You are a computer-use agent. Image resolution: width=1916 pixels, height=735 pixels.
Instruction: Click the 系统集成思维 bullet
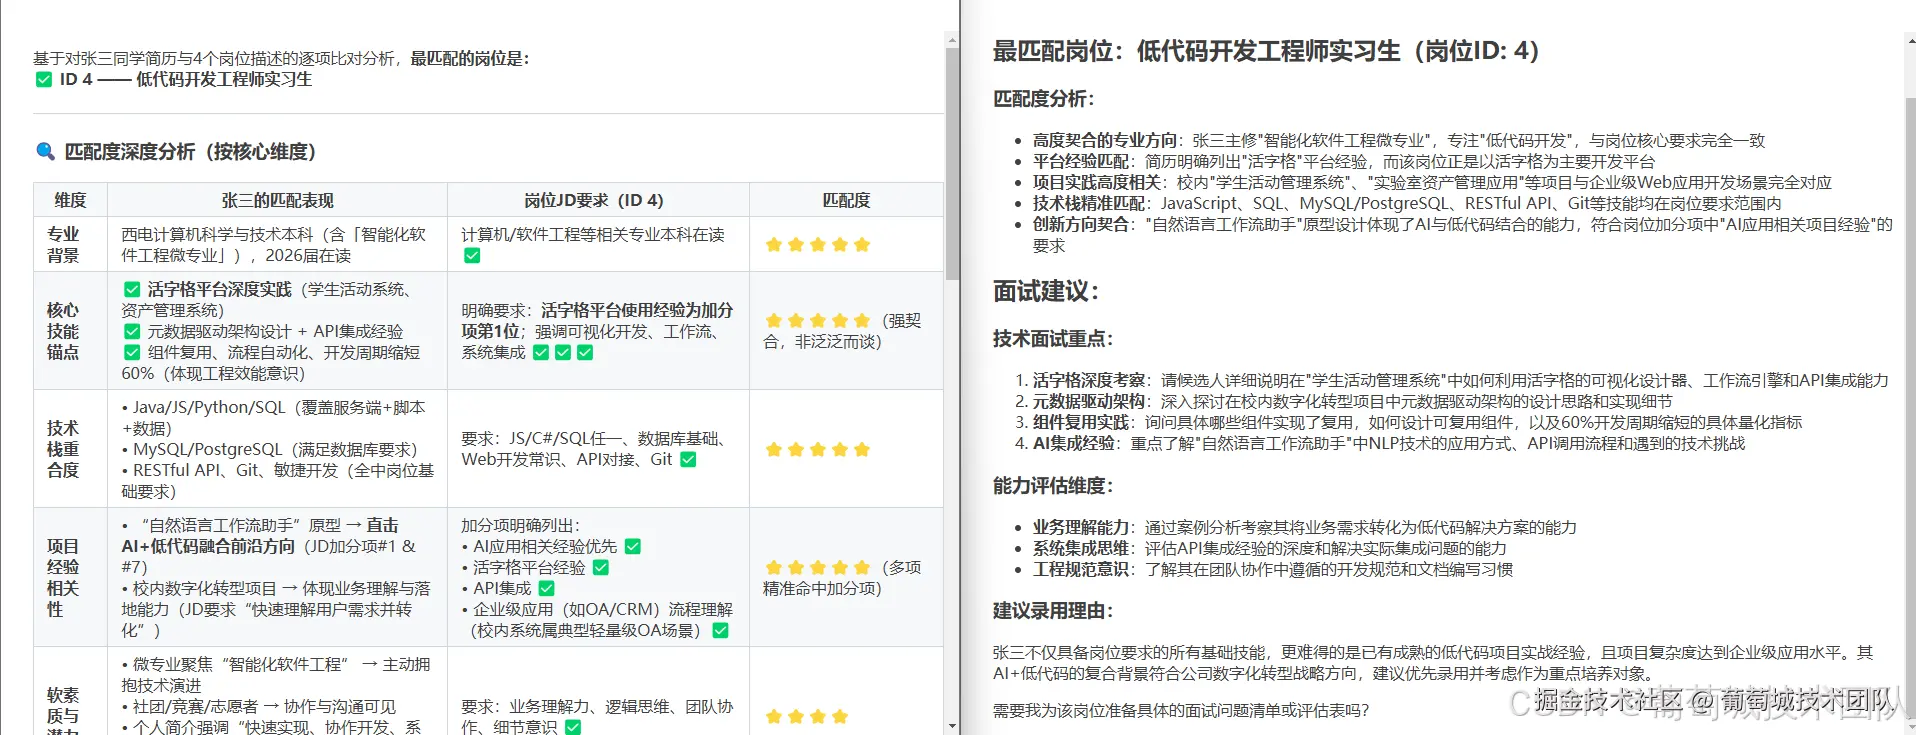click(x=1270, y=548)
